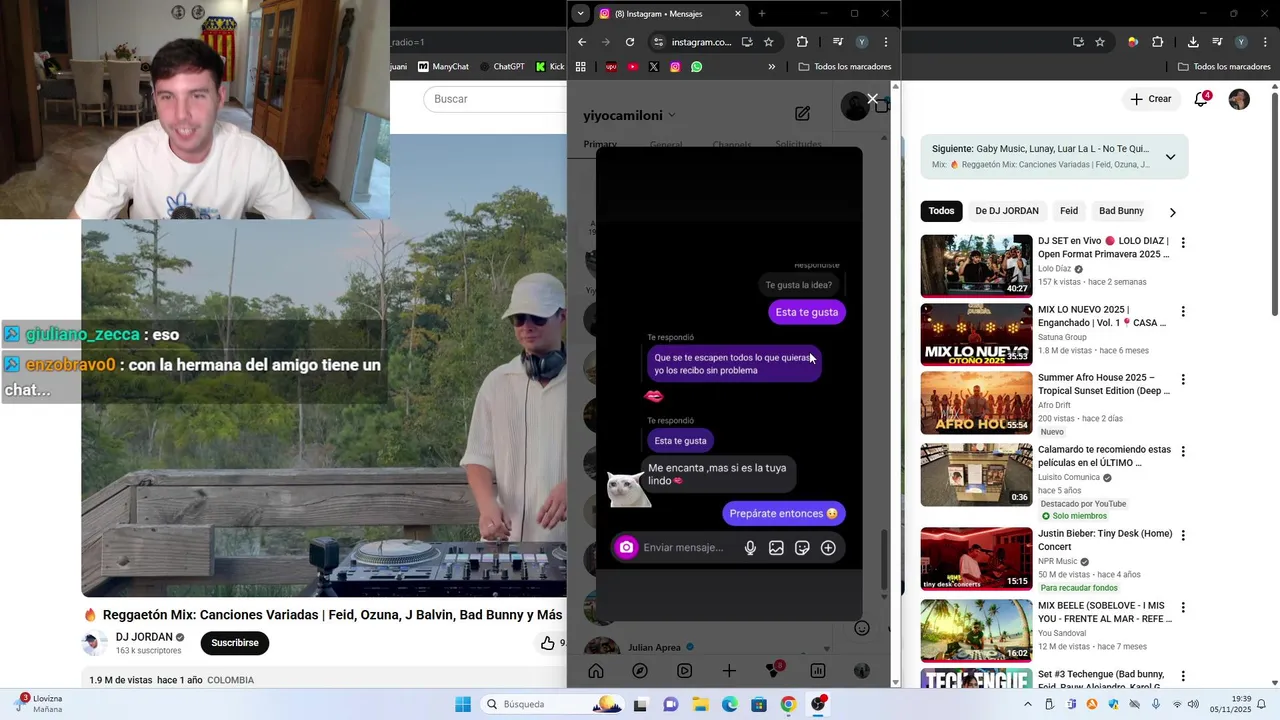Go back in the Instagram browser window
This screenshot has width=1280, height=720.
(582, 42)
